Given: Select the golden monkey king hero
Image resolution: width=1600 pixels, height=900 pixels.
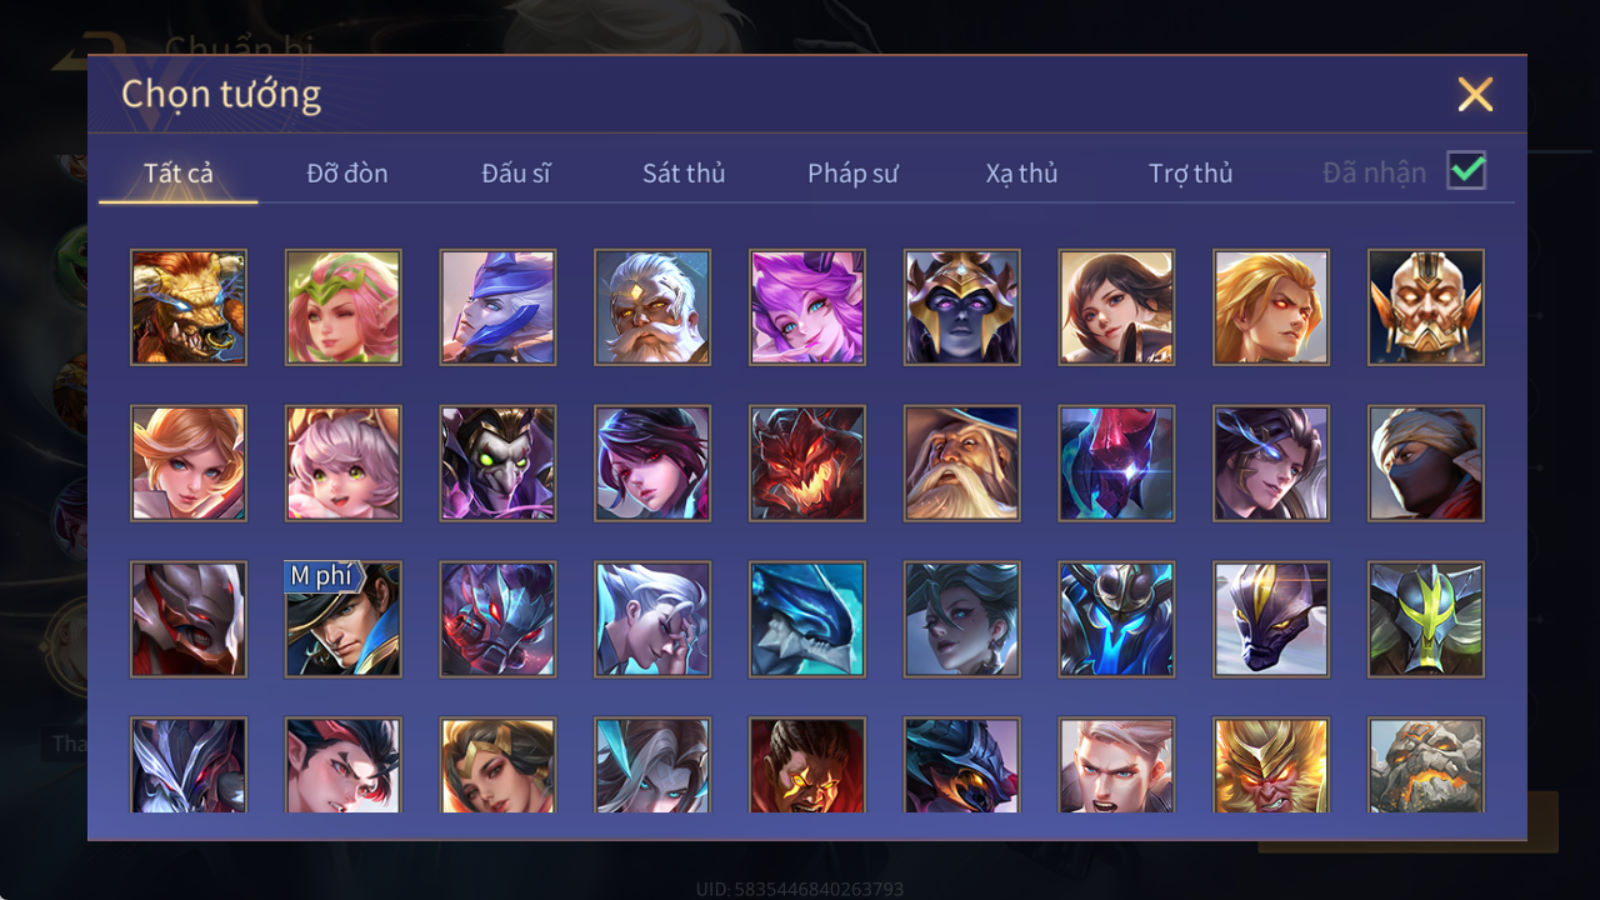Looking at the screenshot, I should [1271, 765].
